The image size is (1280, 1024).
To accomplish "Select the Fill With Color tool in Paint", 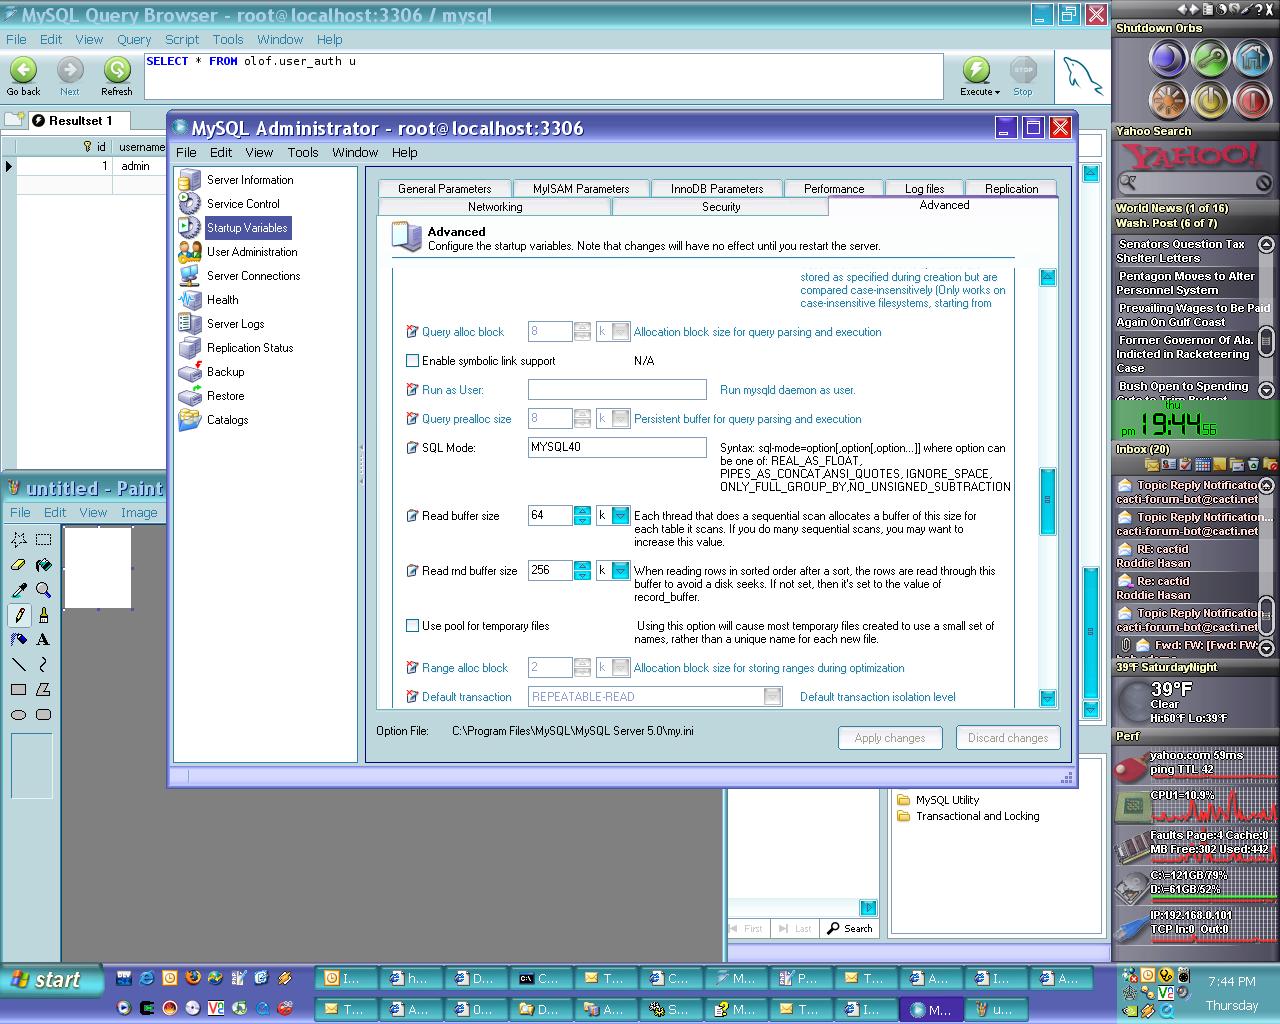I will [x=43, y=565].
